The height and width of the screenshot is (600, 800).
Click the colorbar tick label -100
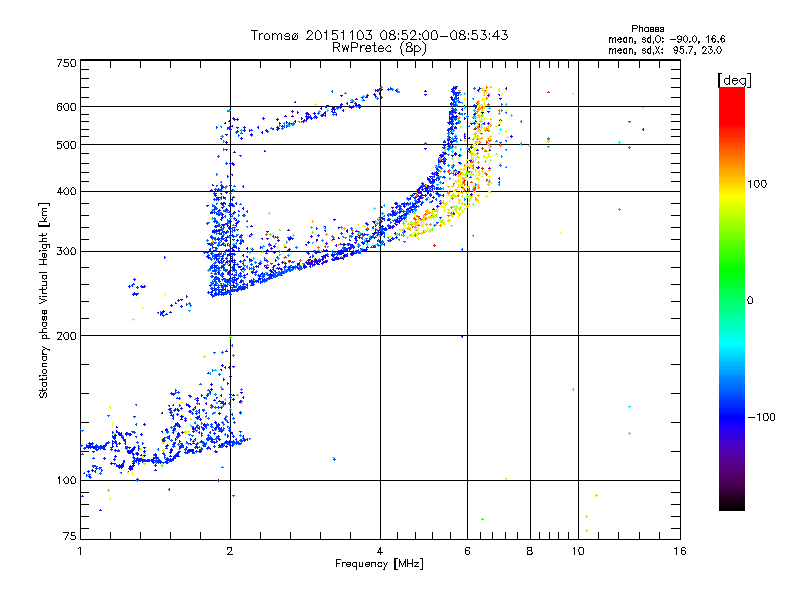tap(761, 417)
